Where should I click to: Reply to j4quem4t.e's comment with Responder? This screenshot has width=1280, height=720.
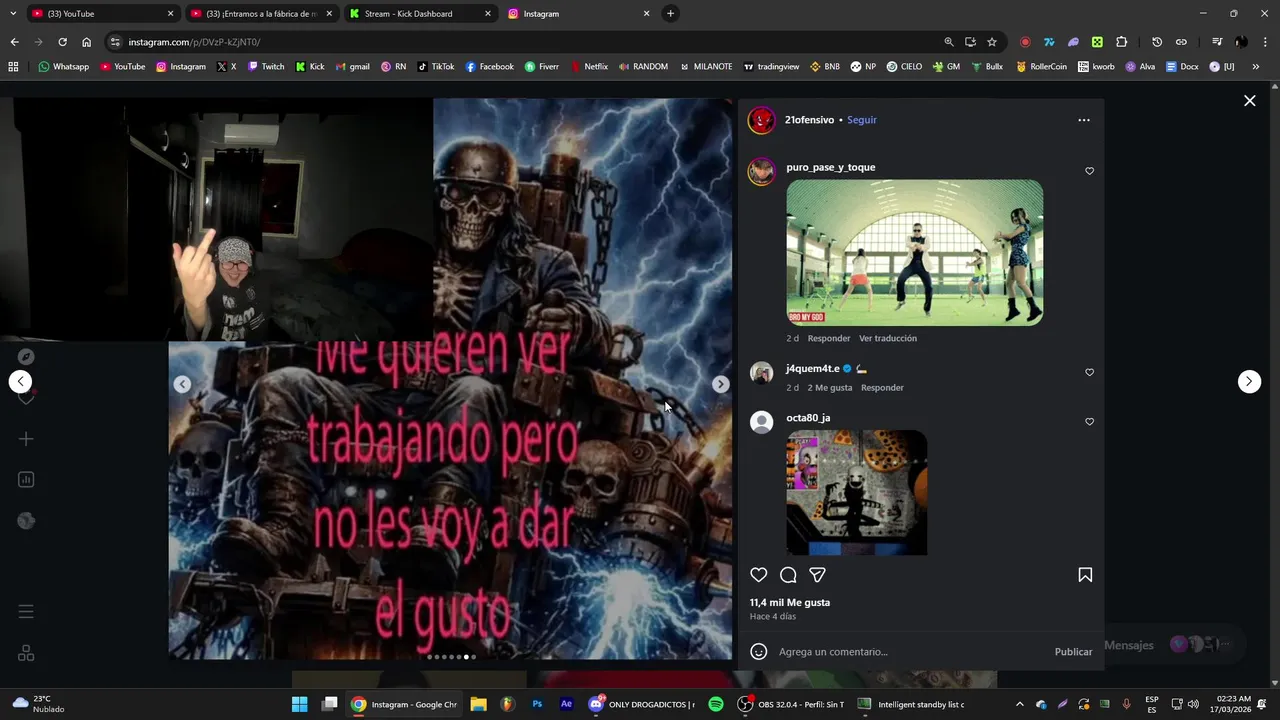882,387
